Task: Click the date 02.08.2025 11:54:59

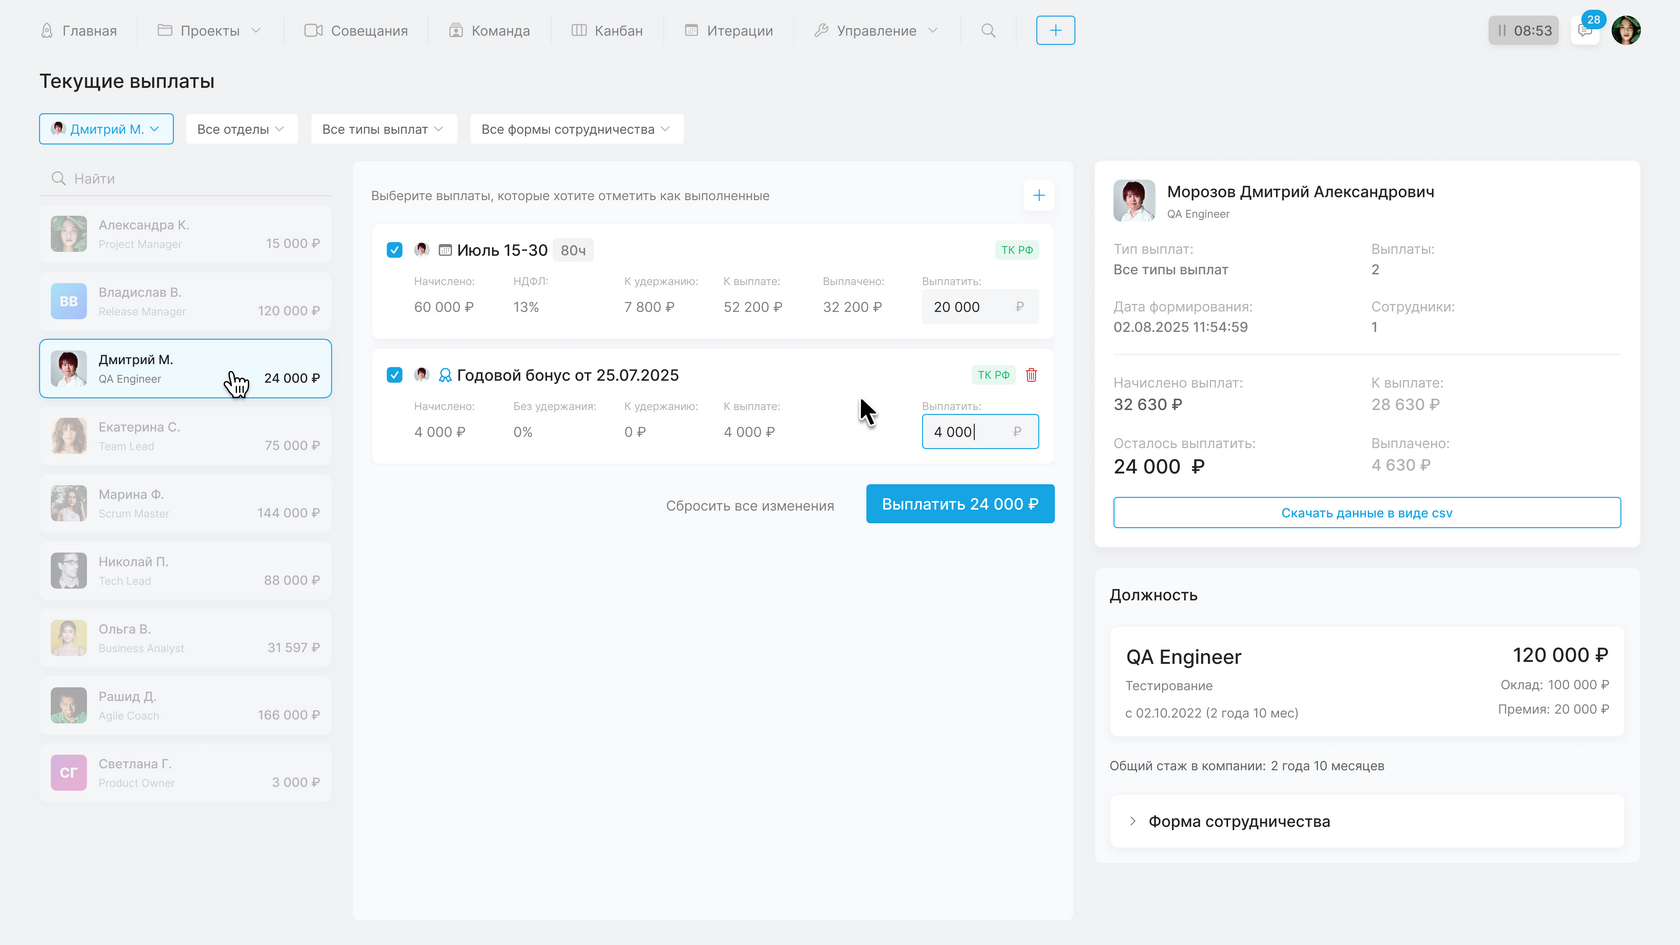Action: pyautogui.click(x=1181, y=327)
